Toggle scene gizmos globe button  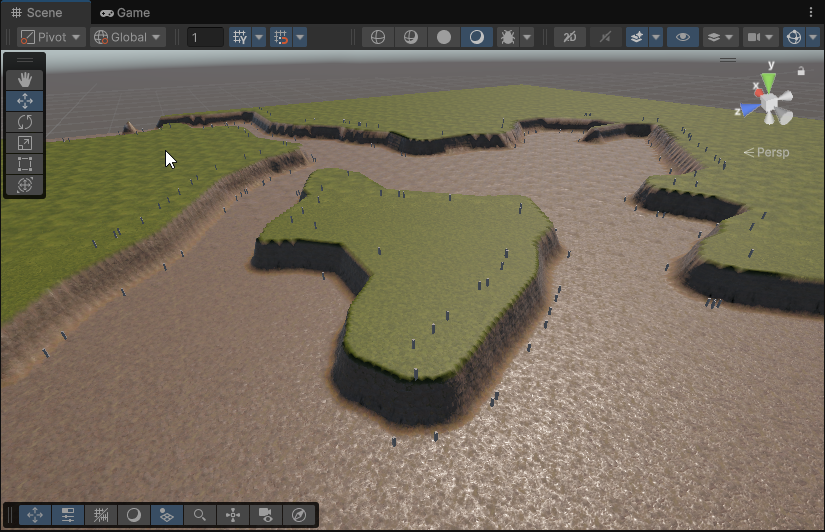pos(793,37)
